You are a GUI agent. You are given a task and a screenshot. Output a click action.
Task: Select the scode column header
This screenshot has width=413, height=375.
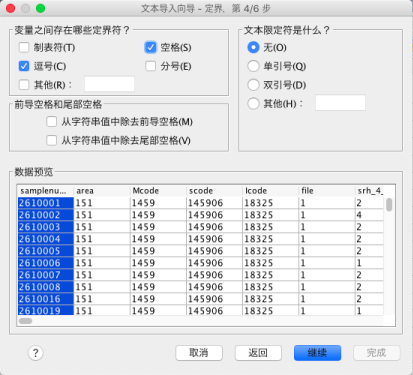tap(214, 191)
